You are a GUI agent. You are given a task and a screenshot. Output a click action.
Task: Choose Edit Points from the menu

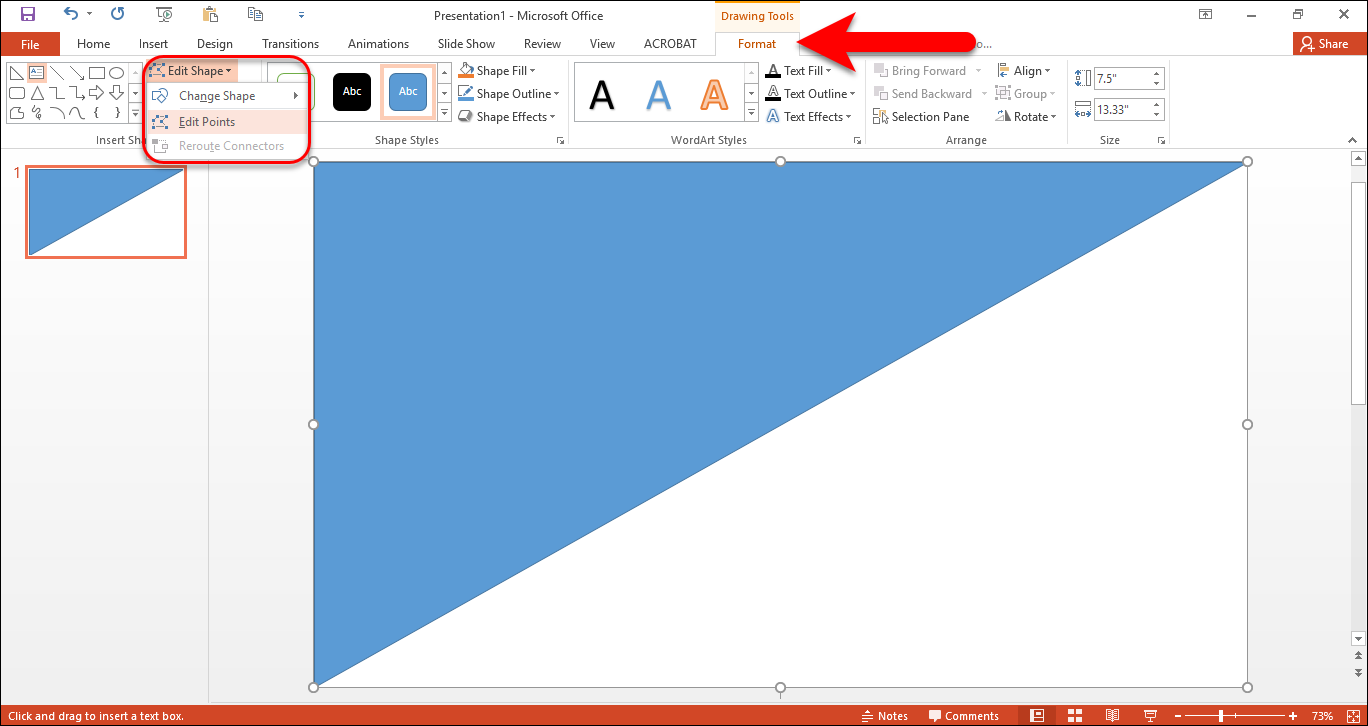(x=226, y=122)
